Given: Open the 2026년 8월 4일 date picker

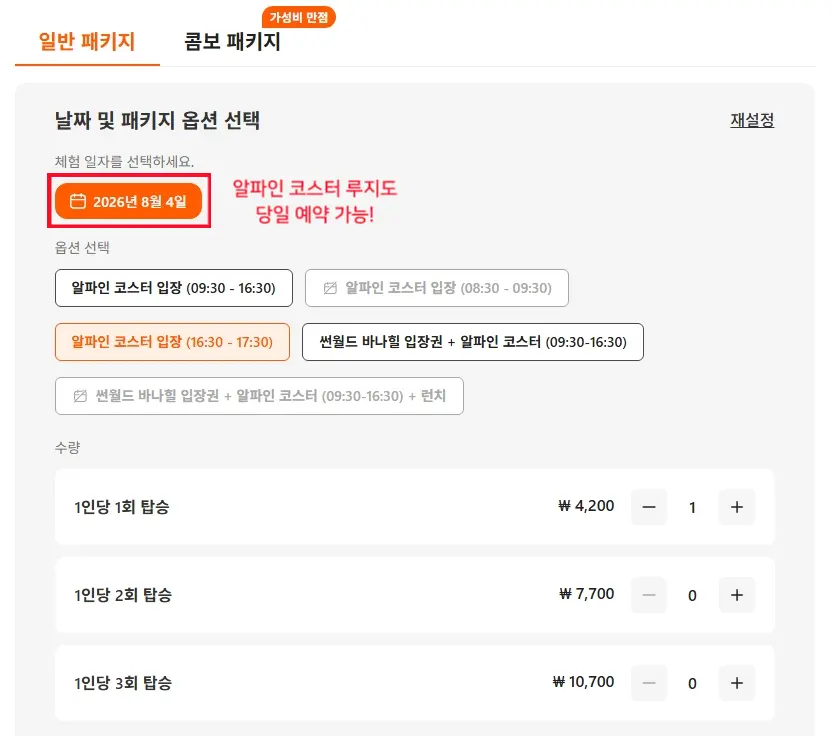Looking at the screenshot, I should [x=128, y=201].
